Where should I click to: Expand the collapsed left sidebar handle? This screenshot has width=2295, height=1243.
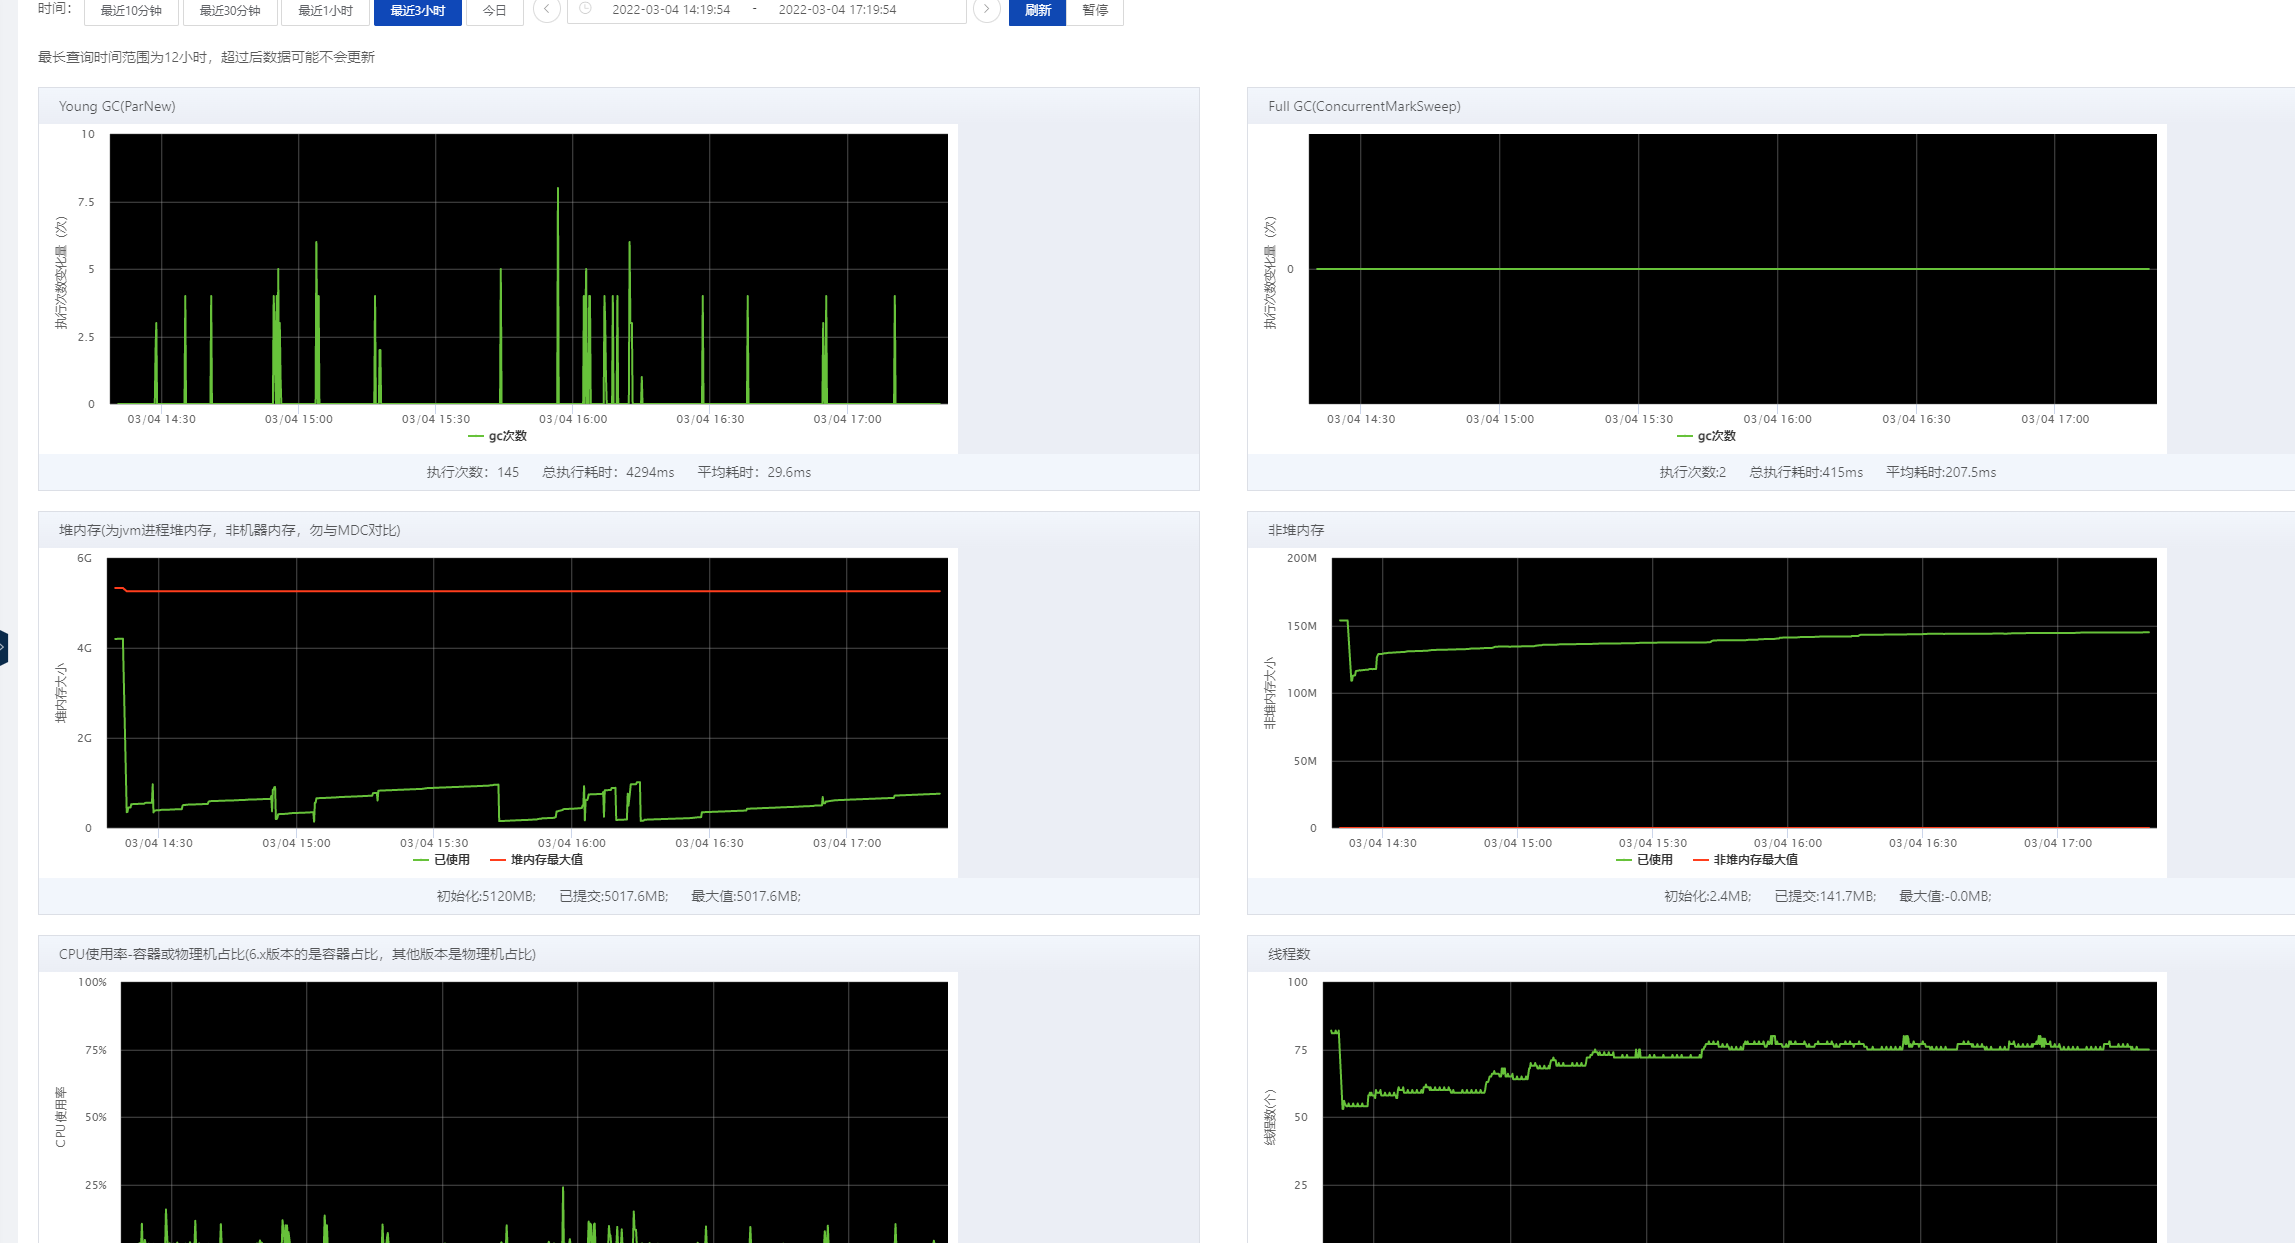4,647
